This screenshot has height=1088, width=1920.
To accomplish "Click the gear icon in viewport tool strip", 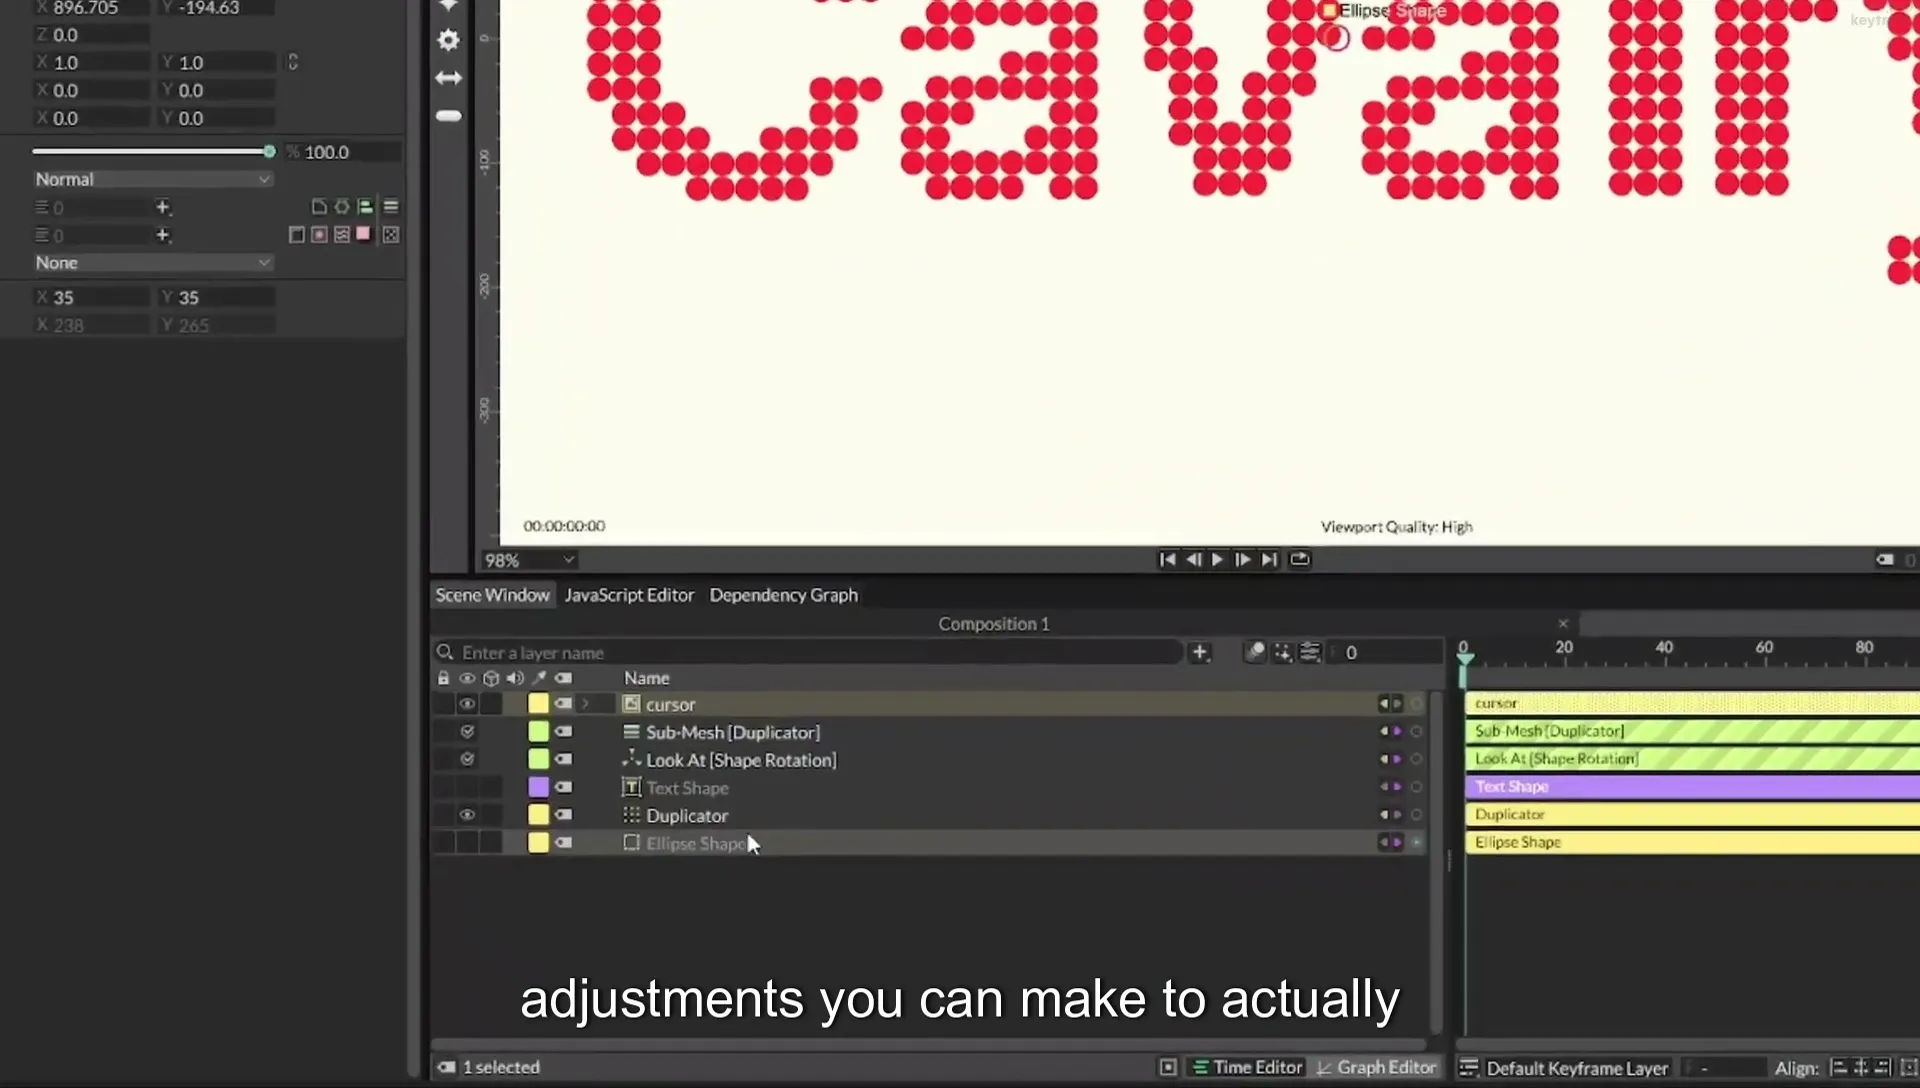I will (x=448, y=40).
